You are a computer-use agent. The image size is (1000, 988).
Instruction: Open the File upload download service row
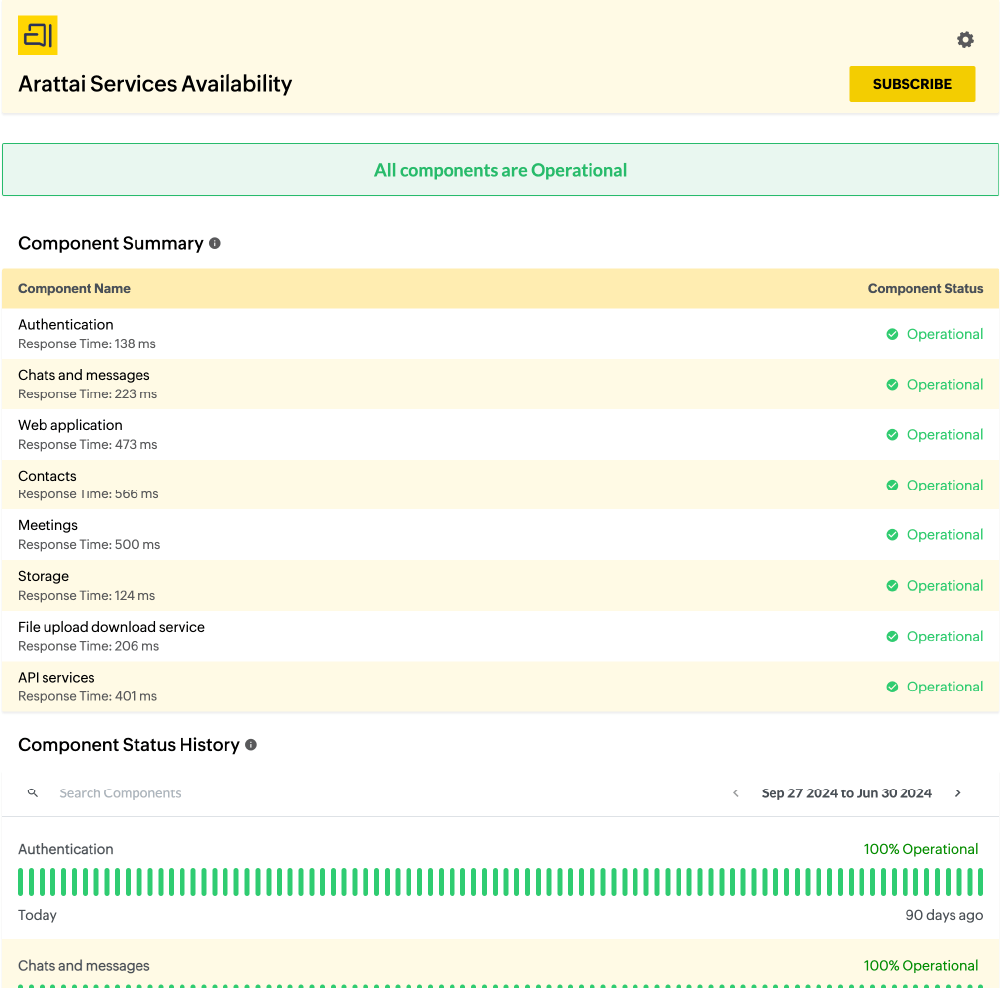111,628
